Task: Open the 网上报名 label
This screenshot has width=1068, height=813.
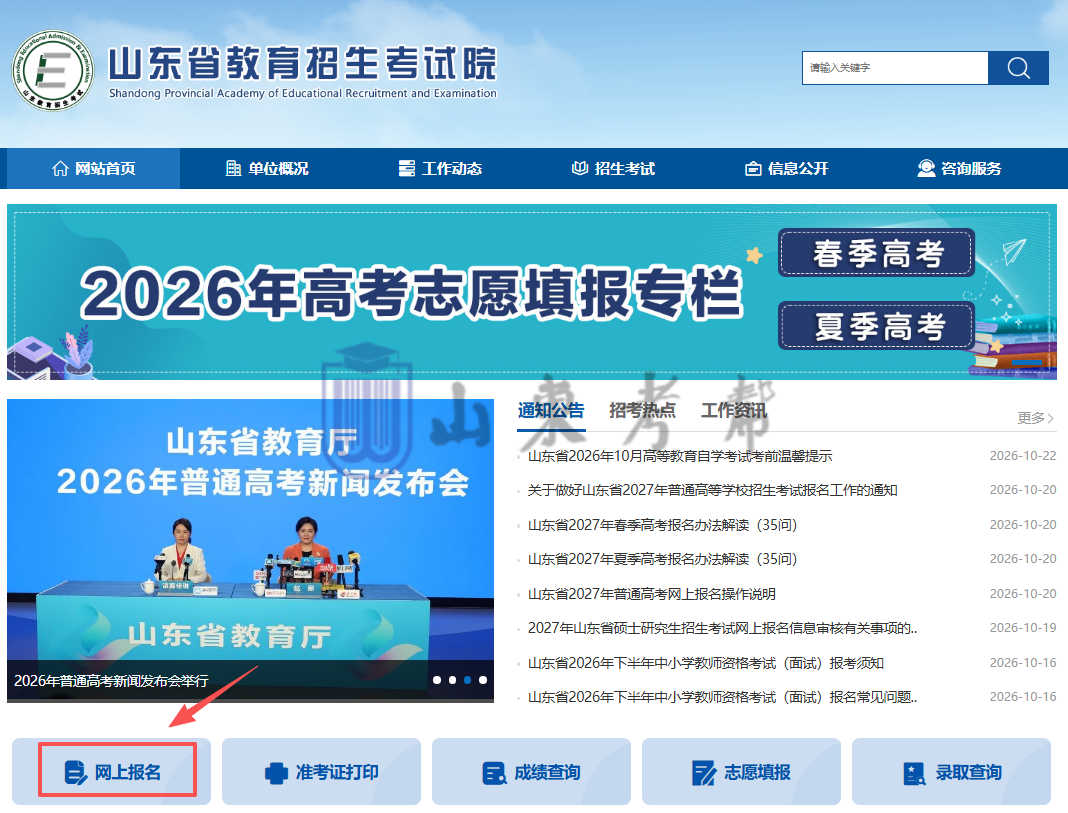Action: coord(127,773)
